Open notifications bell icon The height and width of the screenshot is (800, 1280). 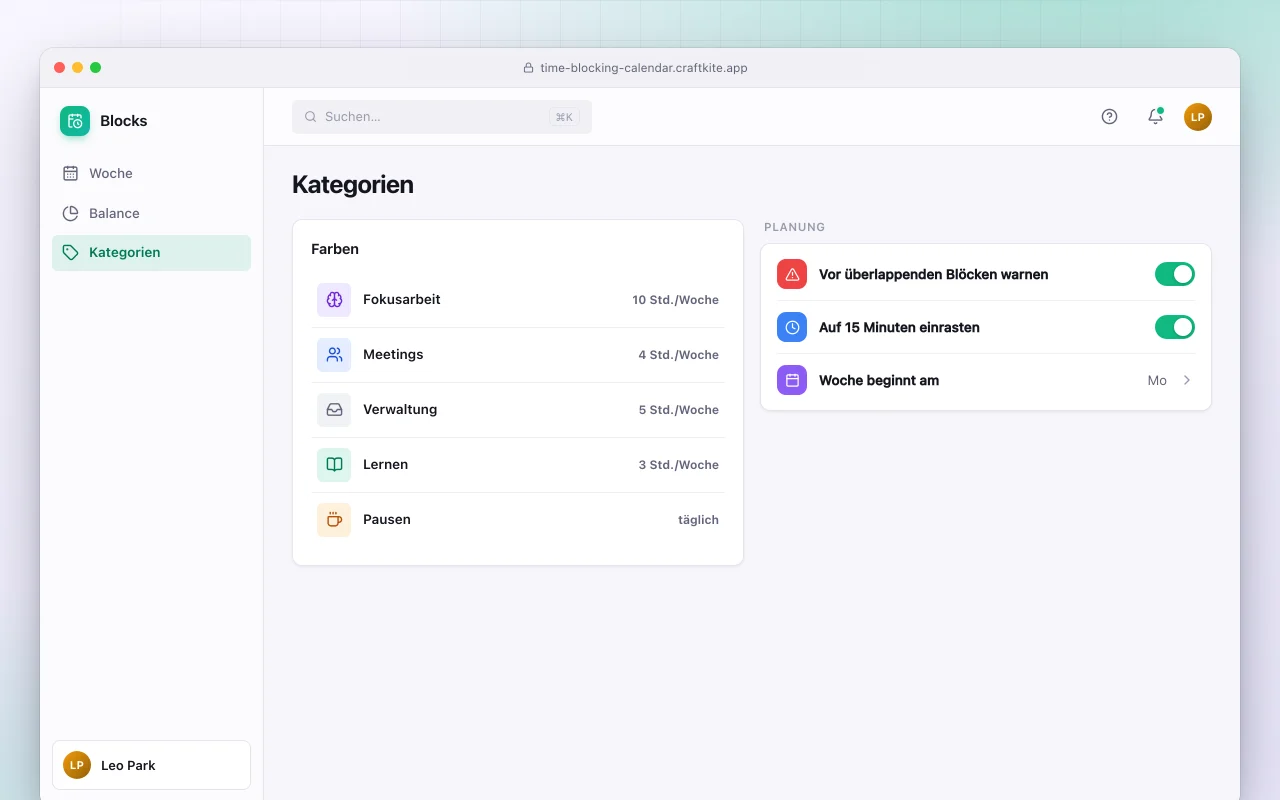pos(1155,116)
